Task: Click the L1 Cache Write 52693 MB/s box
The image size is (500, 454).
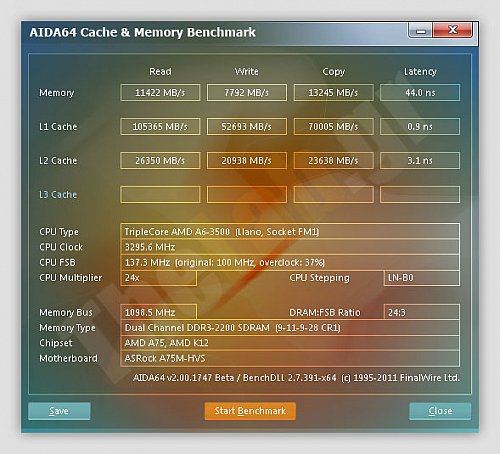Action: click(247, 126)
